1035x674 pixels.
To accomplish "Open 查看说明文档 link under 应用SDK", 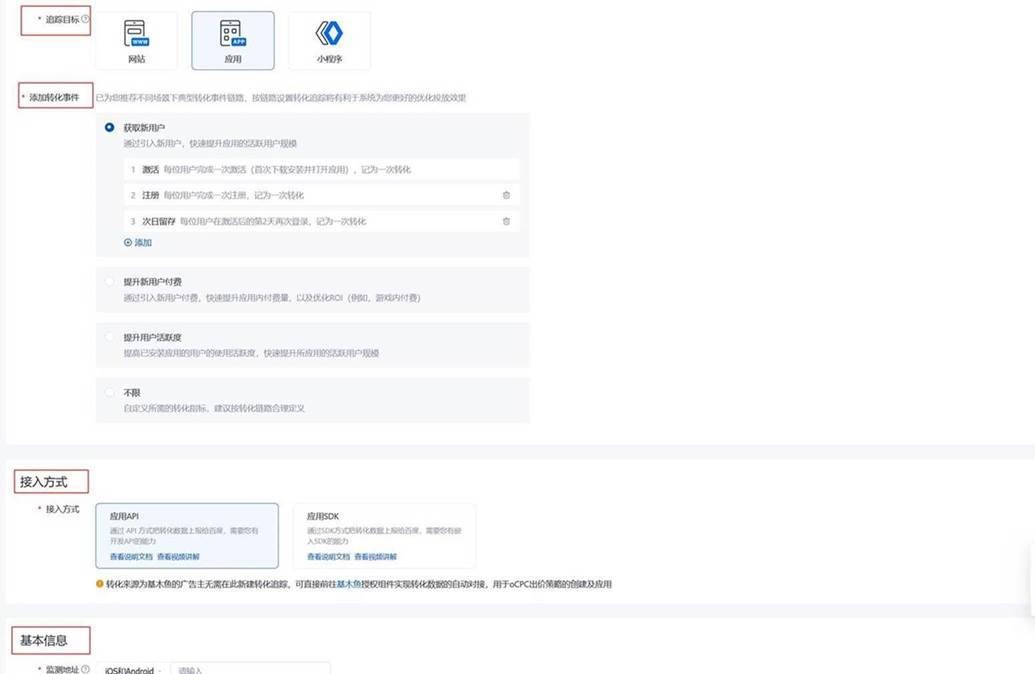I will [328, 556].
